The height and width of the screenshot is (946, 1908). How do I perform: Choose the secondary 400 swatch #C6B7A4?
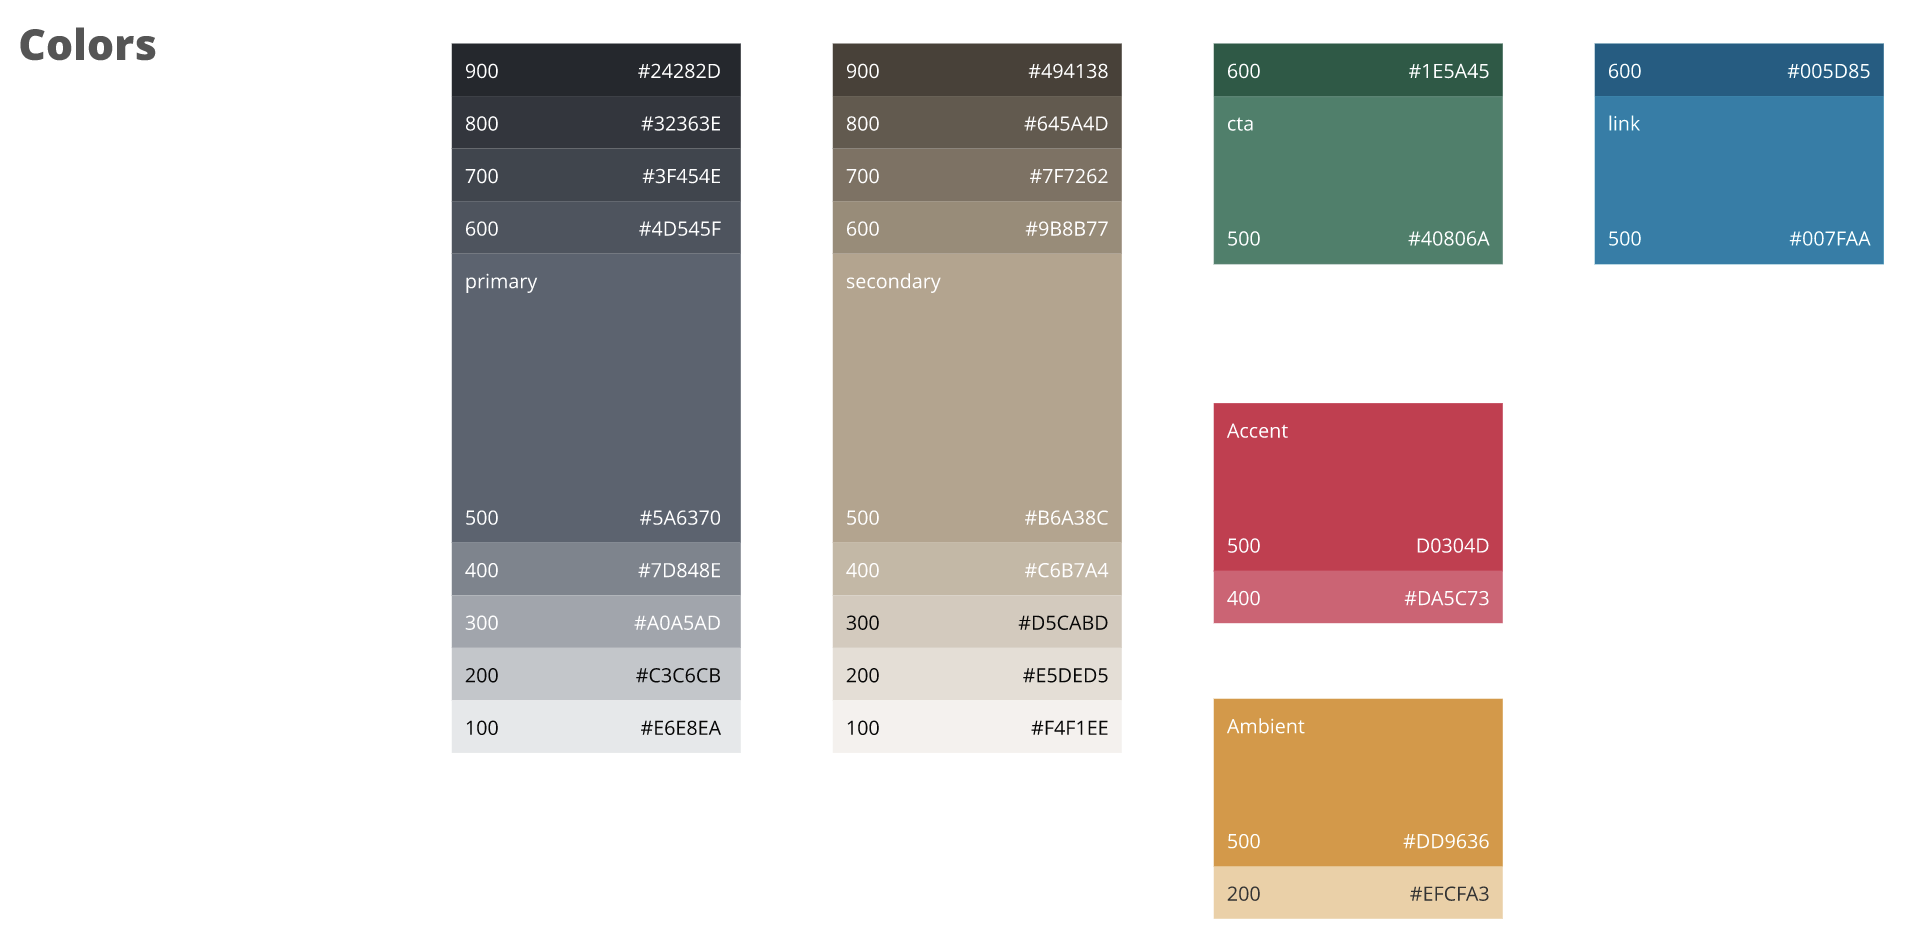click(976, 570)
